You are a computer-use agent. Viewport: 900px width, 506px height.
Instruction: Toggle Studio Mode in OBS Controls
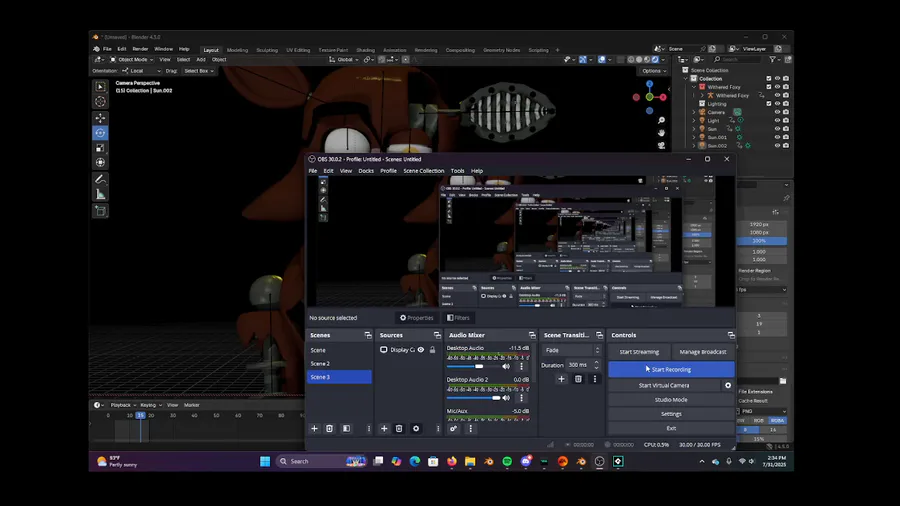[671, 400]
